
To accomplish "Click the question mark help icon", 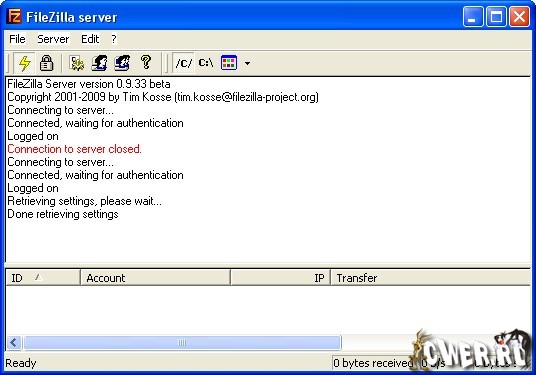I will coord(146,63).
